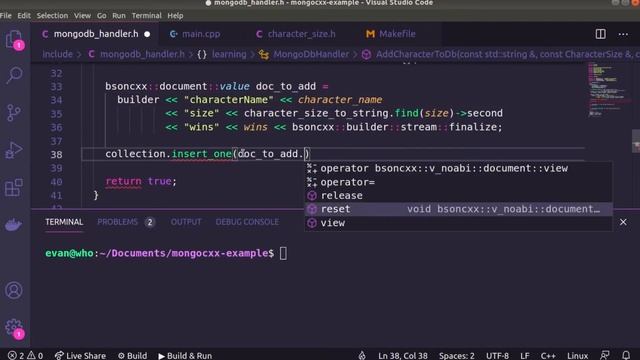Open the Selection menu
Viewport: 640px width, 360px height.
[x=52, y=16]
